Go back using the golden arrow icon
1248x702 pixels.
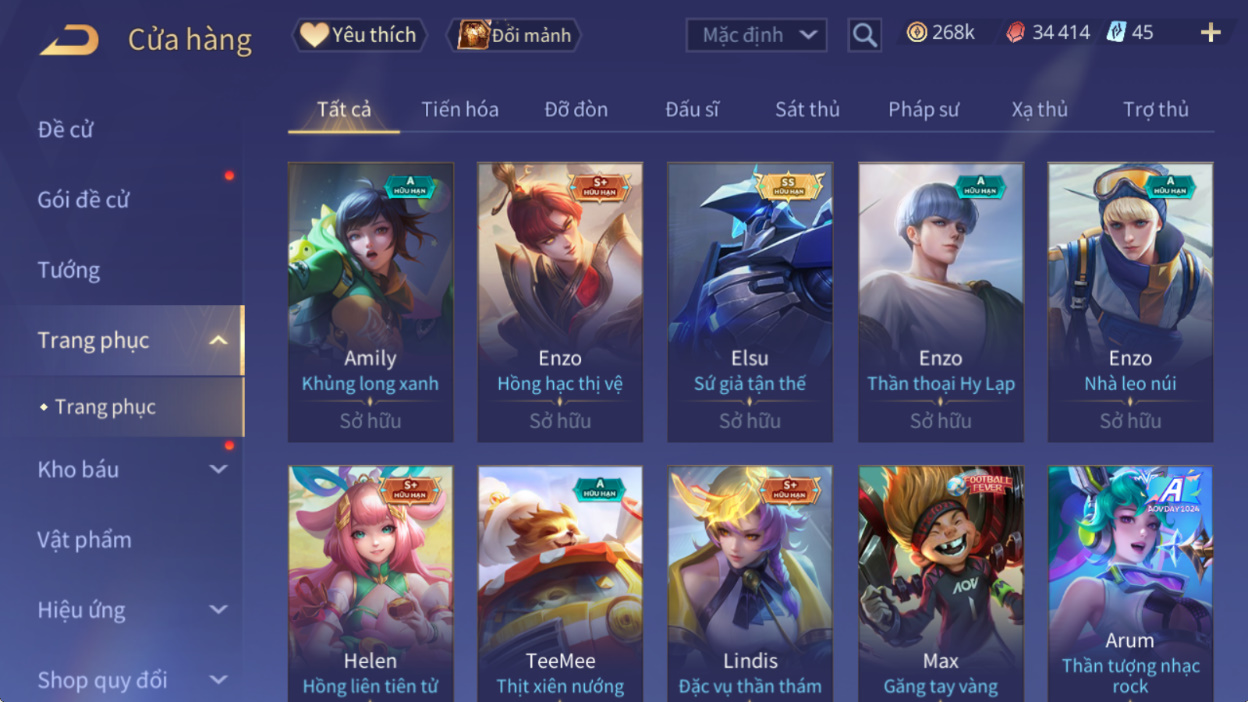[x=69, y=40]
